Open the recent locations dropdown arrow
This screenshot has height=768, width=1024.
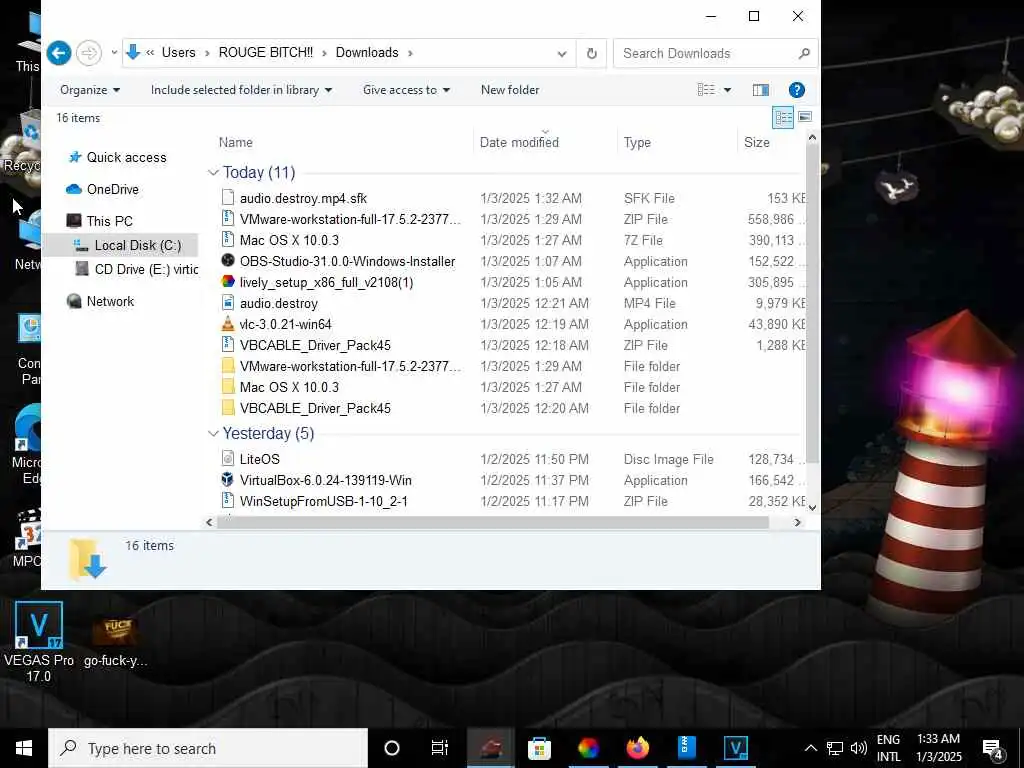(x=114, y=53)
